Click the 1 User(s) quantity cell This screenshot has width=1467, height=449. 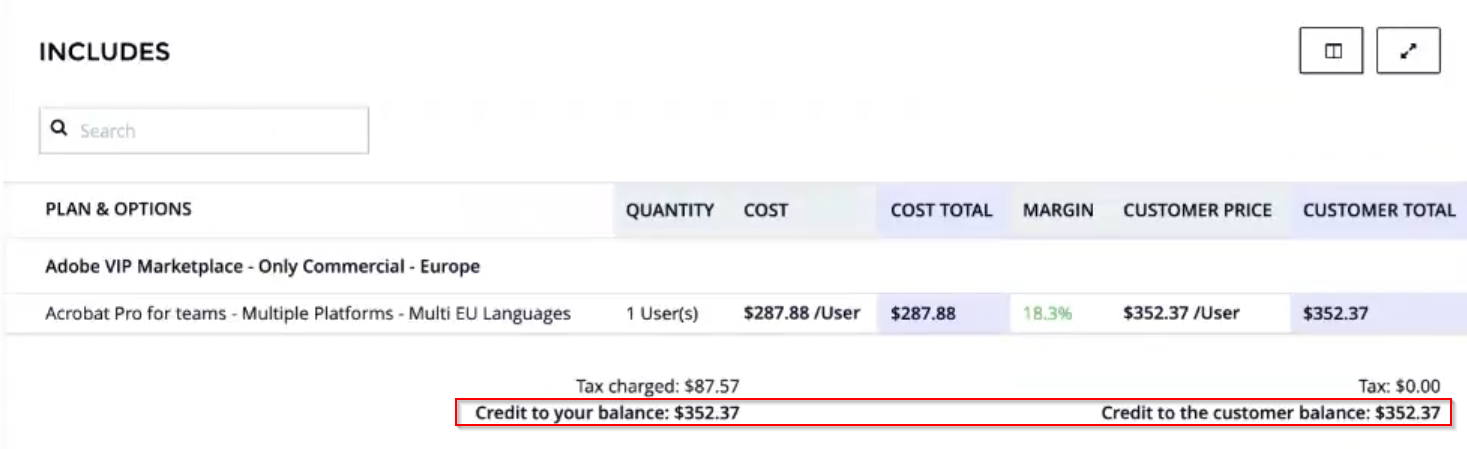661,313
